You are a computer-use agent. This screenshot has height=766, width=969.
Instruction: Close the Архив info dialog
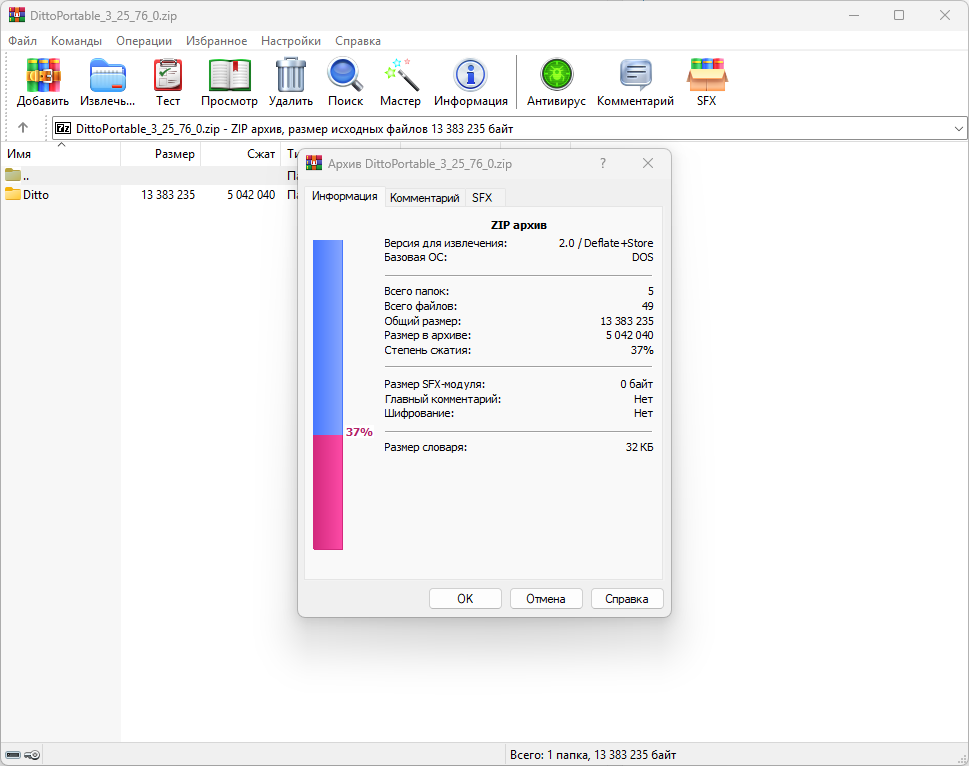pos(648,163)
